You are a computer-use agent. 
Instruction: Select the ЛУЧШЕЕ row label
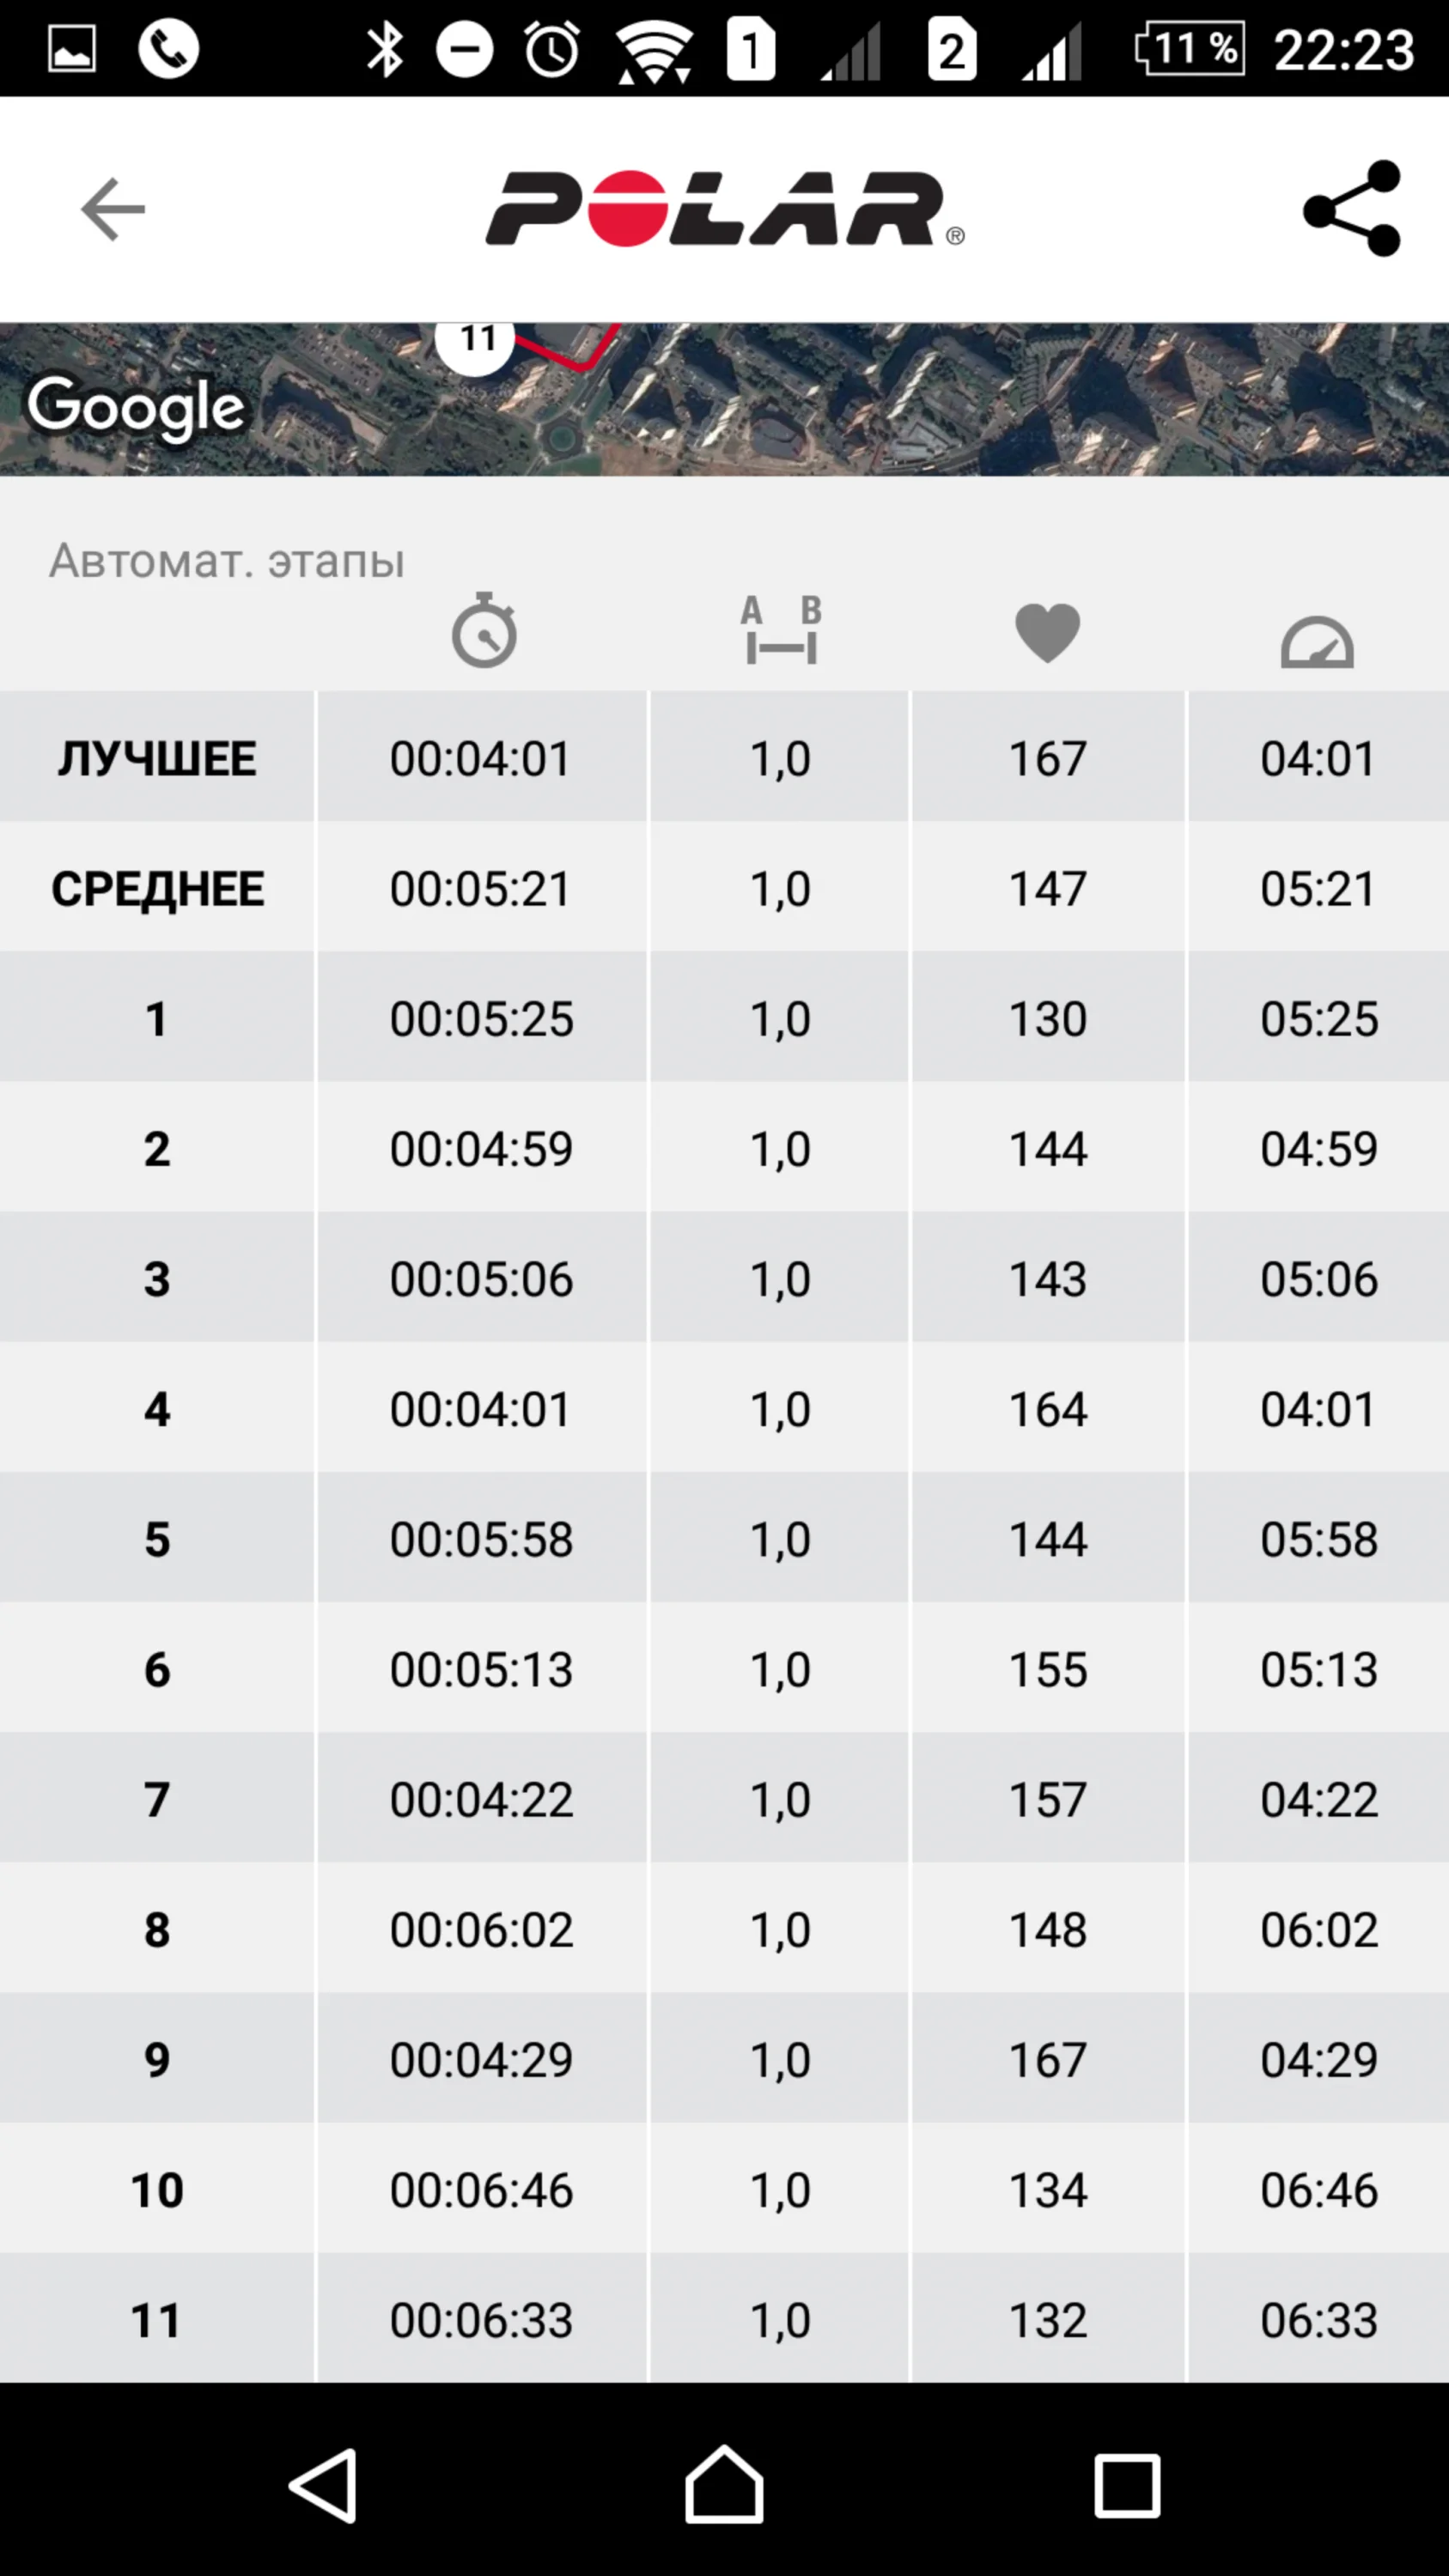click(157, 758)
